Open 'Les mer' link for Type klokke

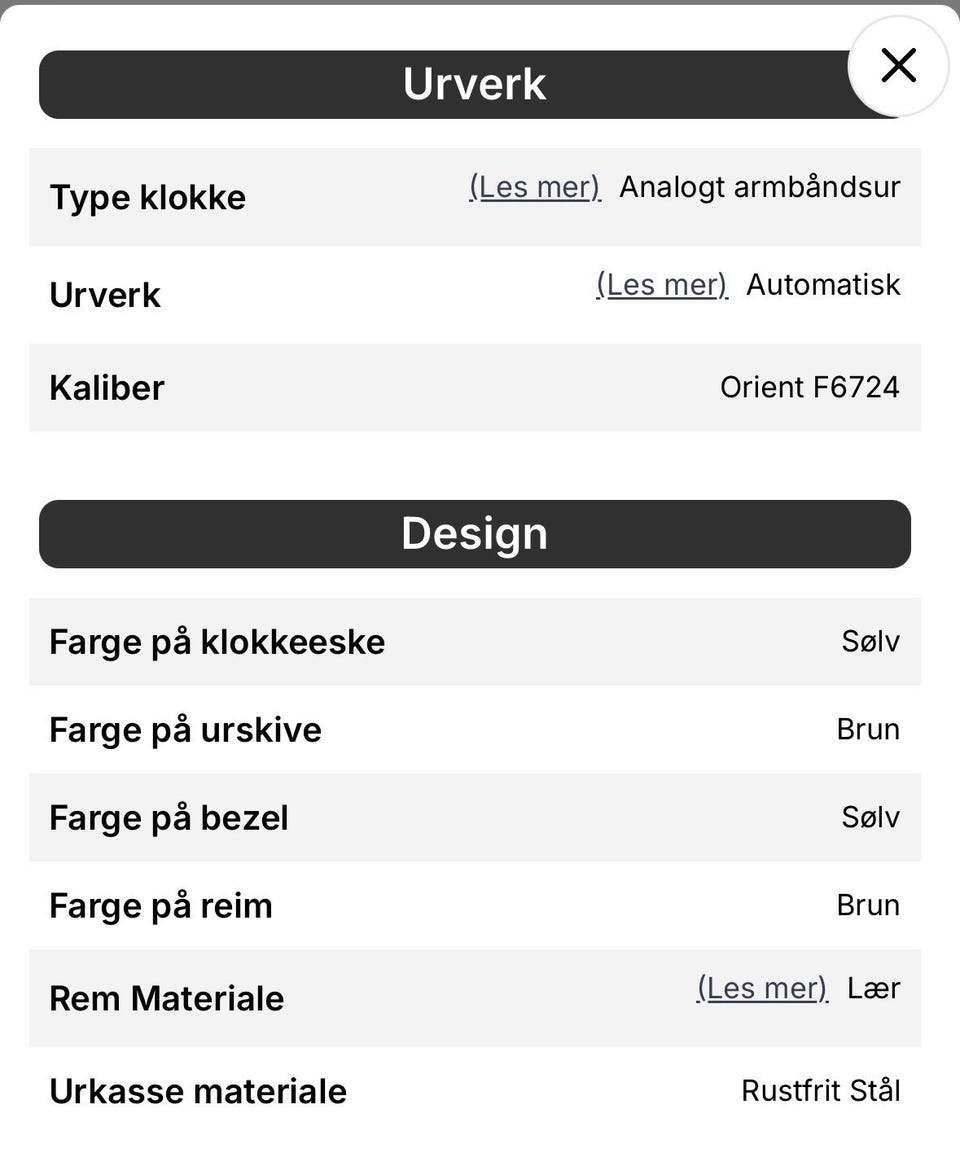(x=535, y=187)
